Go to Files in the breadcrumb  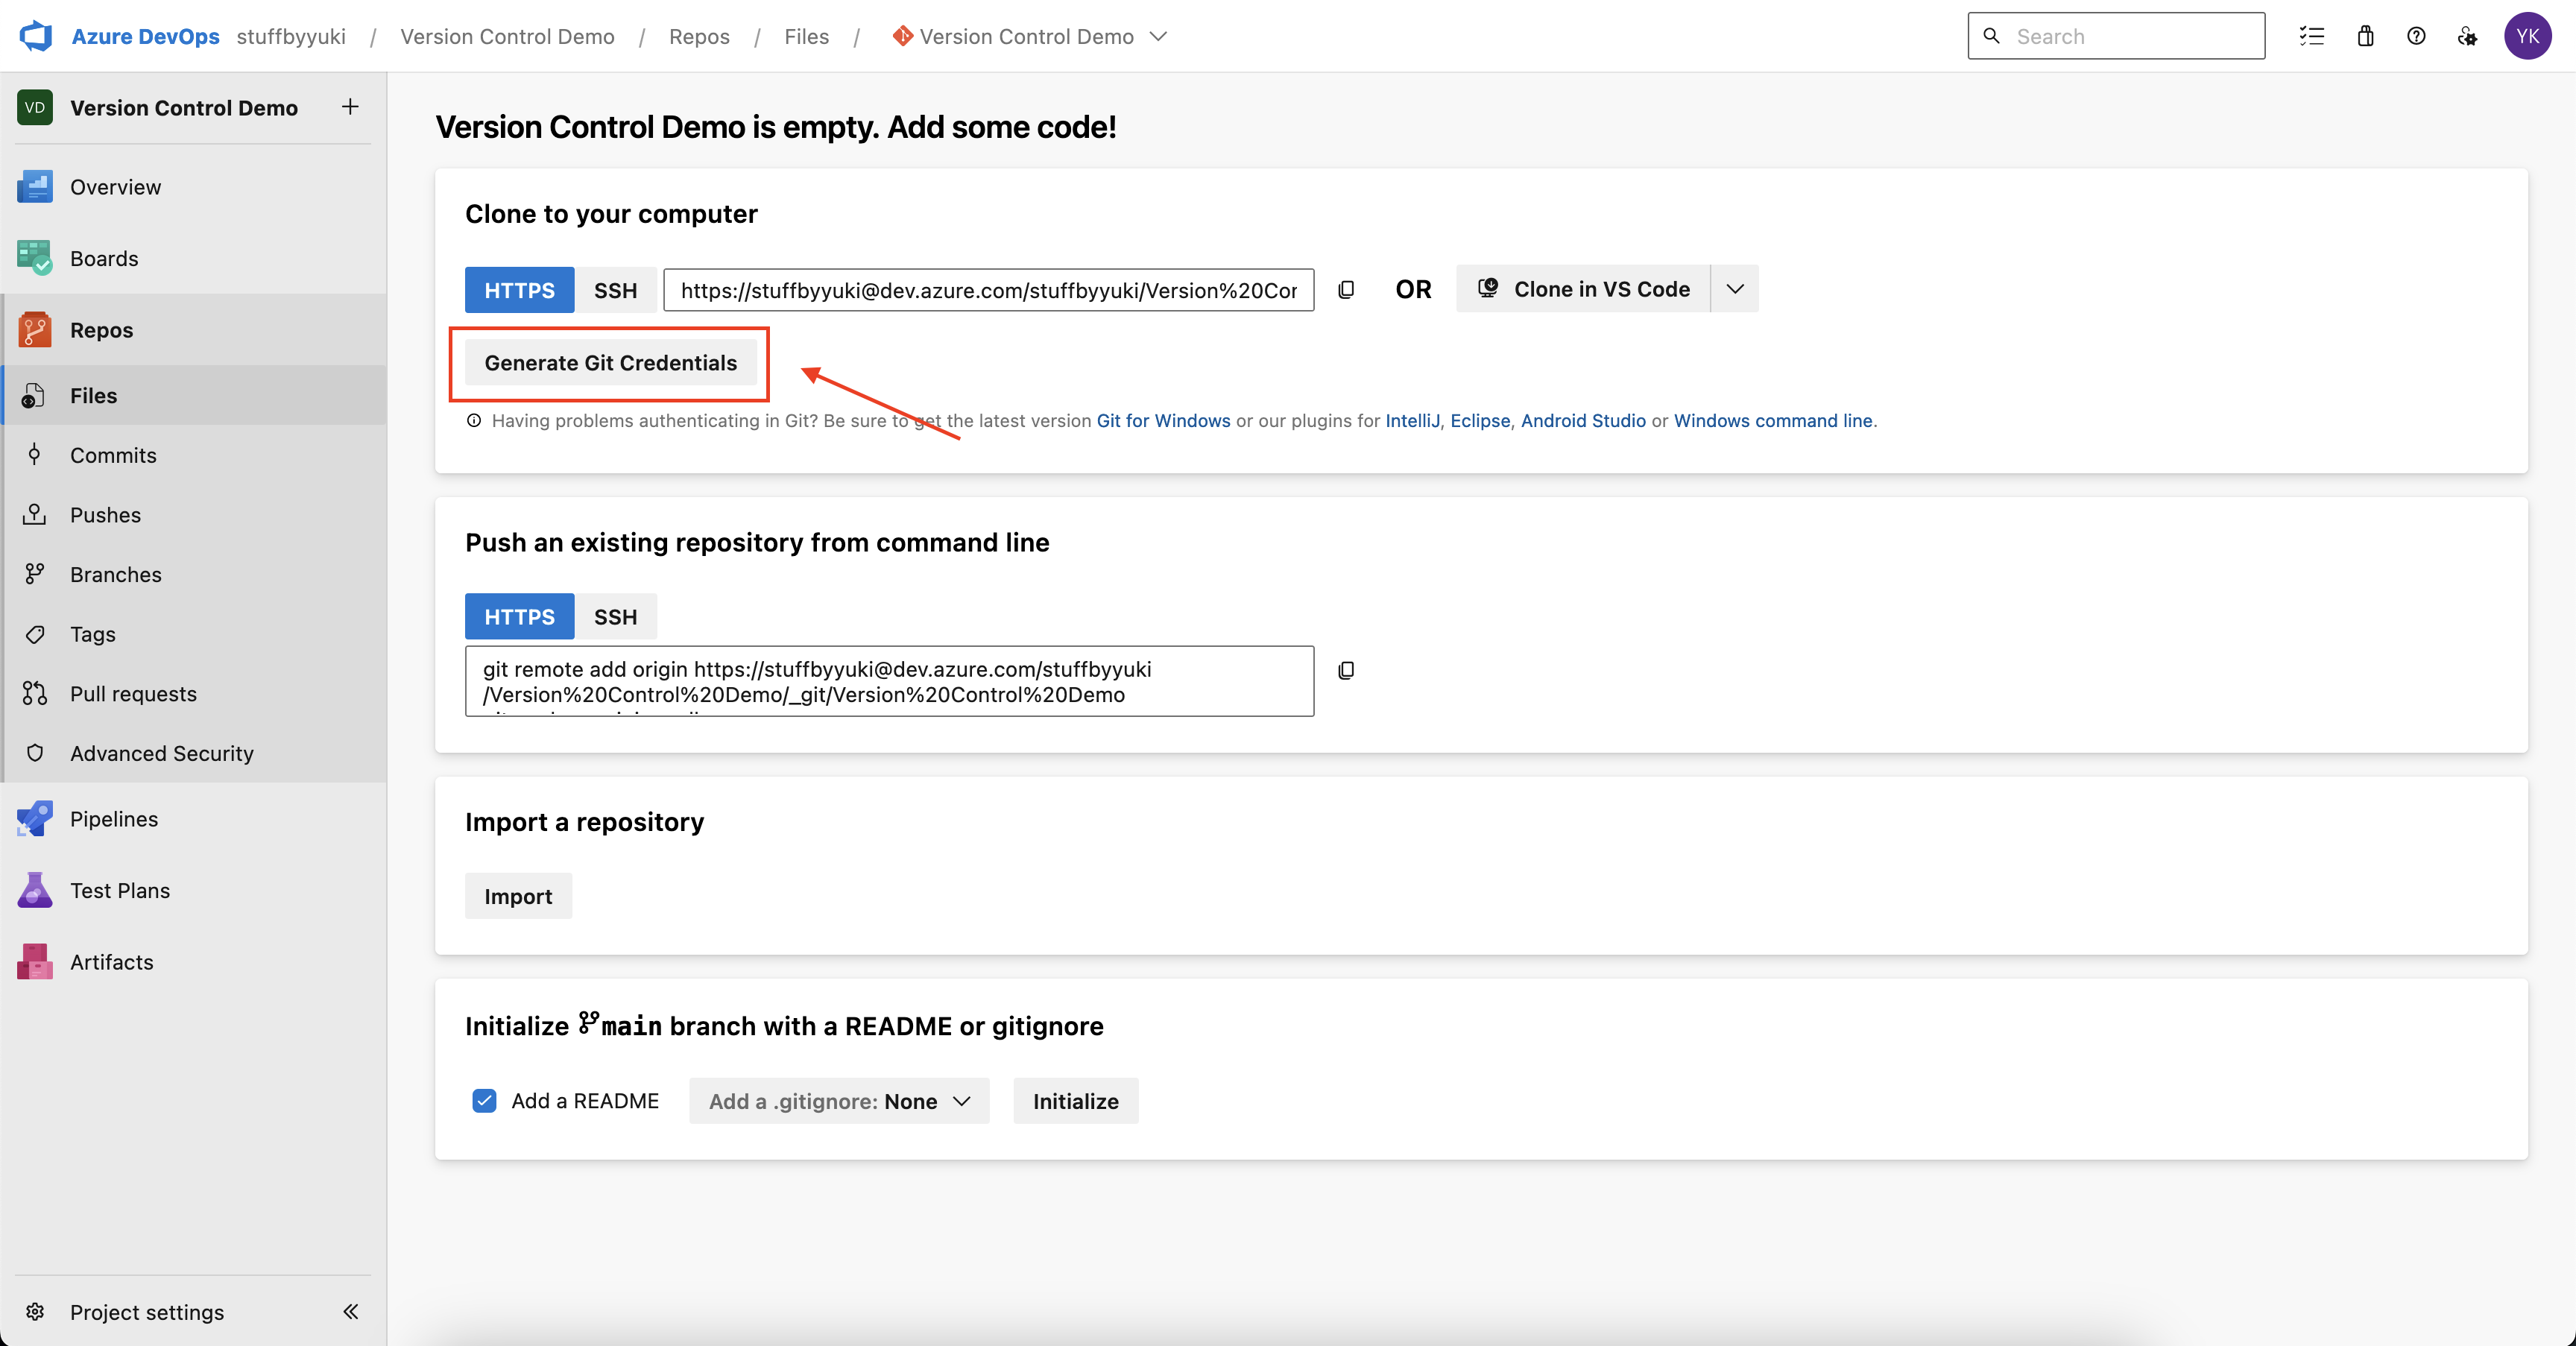pos(806,37)
